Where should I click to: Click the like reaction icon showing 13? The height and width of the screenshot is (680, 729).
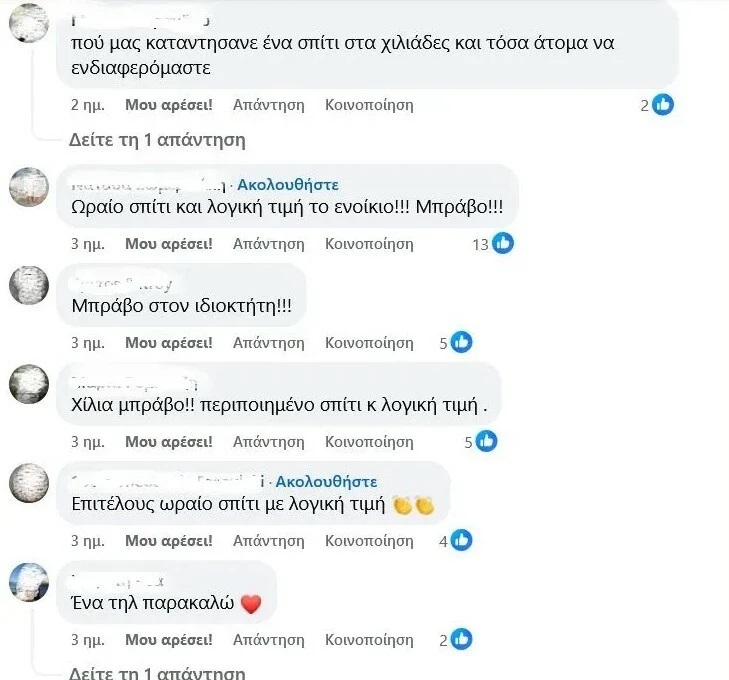point(502,243)
